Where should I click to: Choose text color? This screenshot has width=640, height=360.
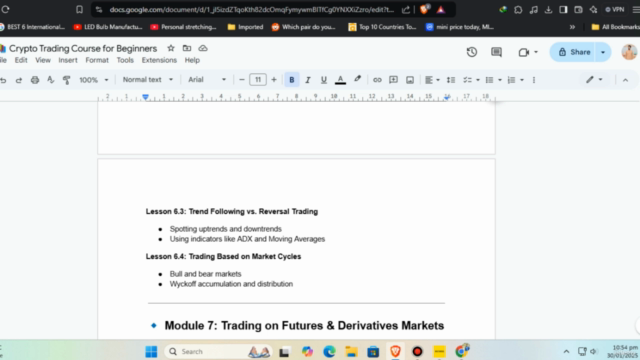(340, 80)
